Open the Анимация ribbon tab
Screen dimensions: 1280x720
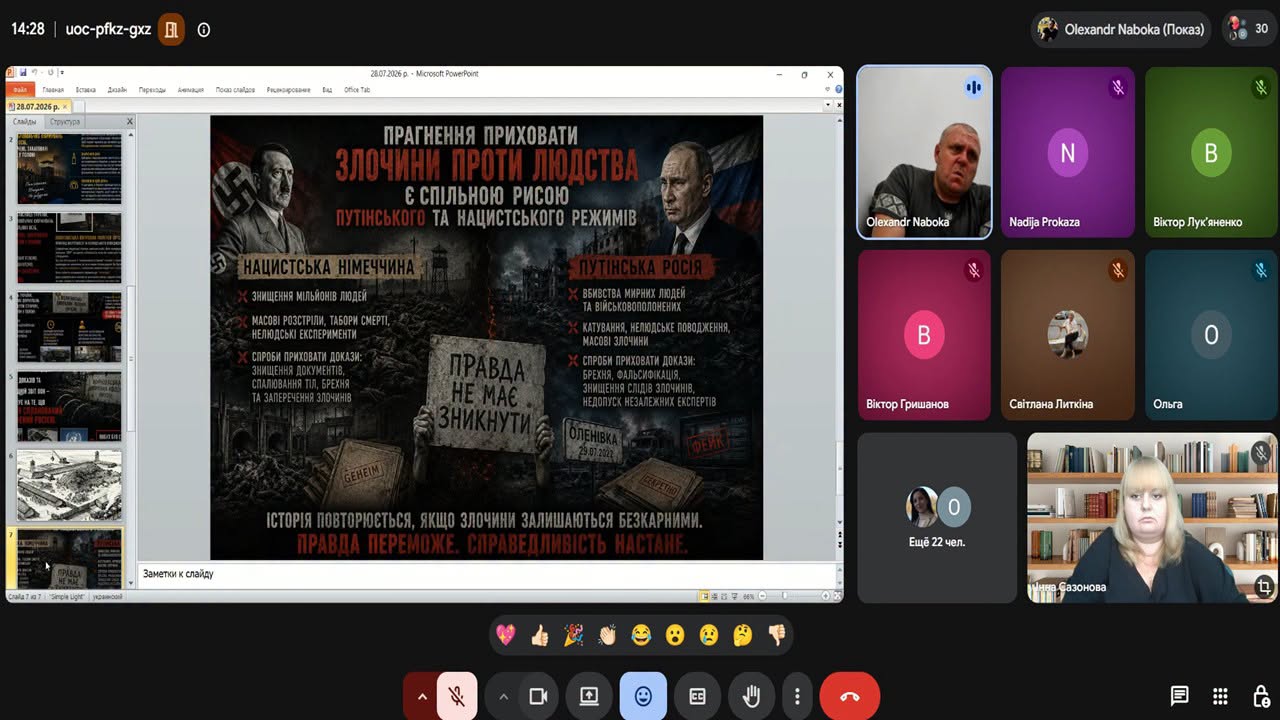coord(190,90)
